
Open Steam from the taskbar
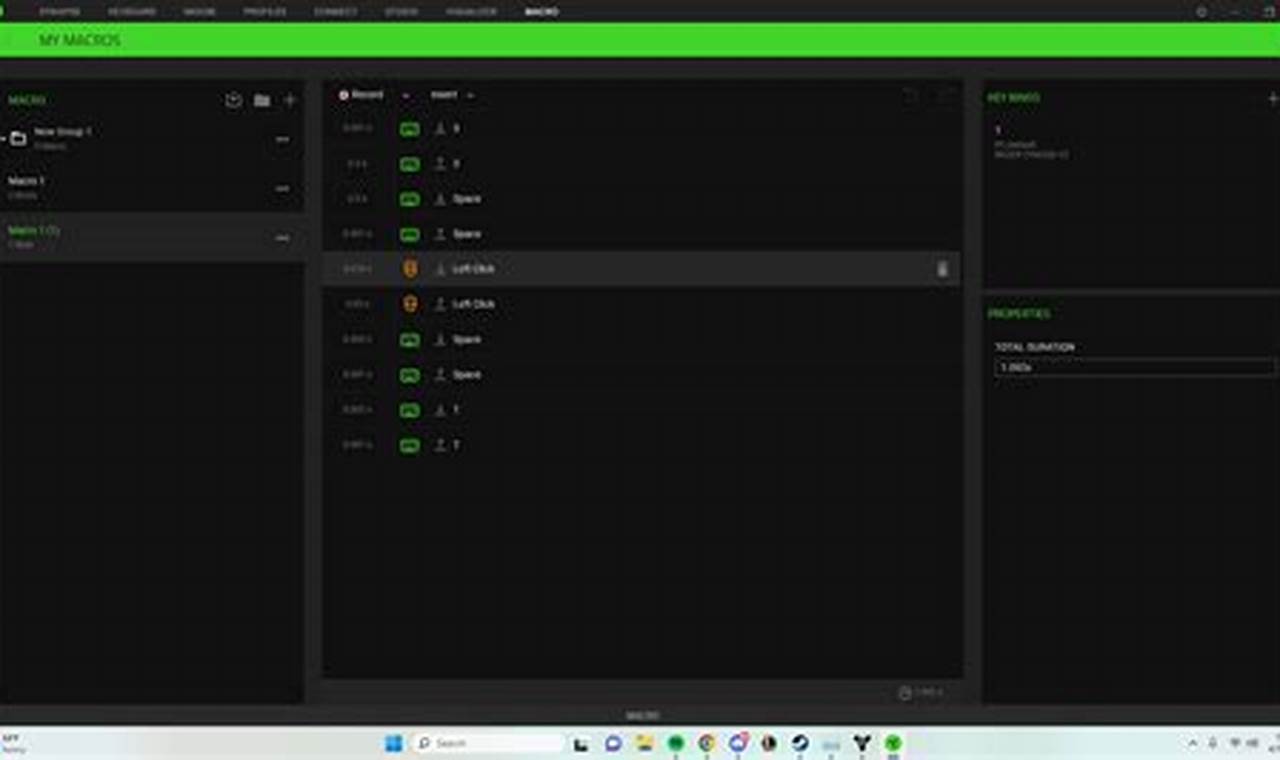[x=800, y=743]
